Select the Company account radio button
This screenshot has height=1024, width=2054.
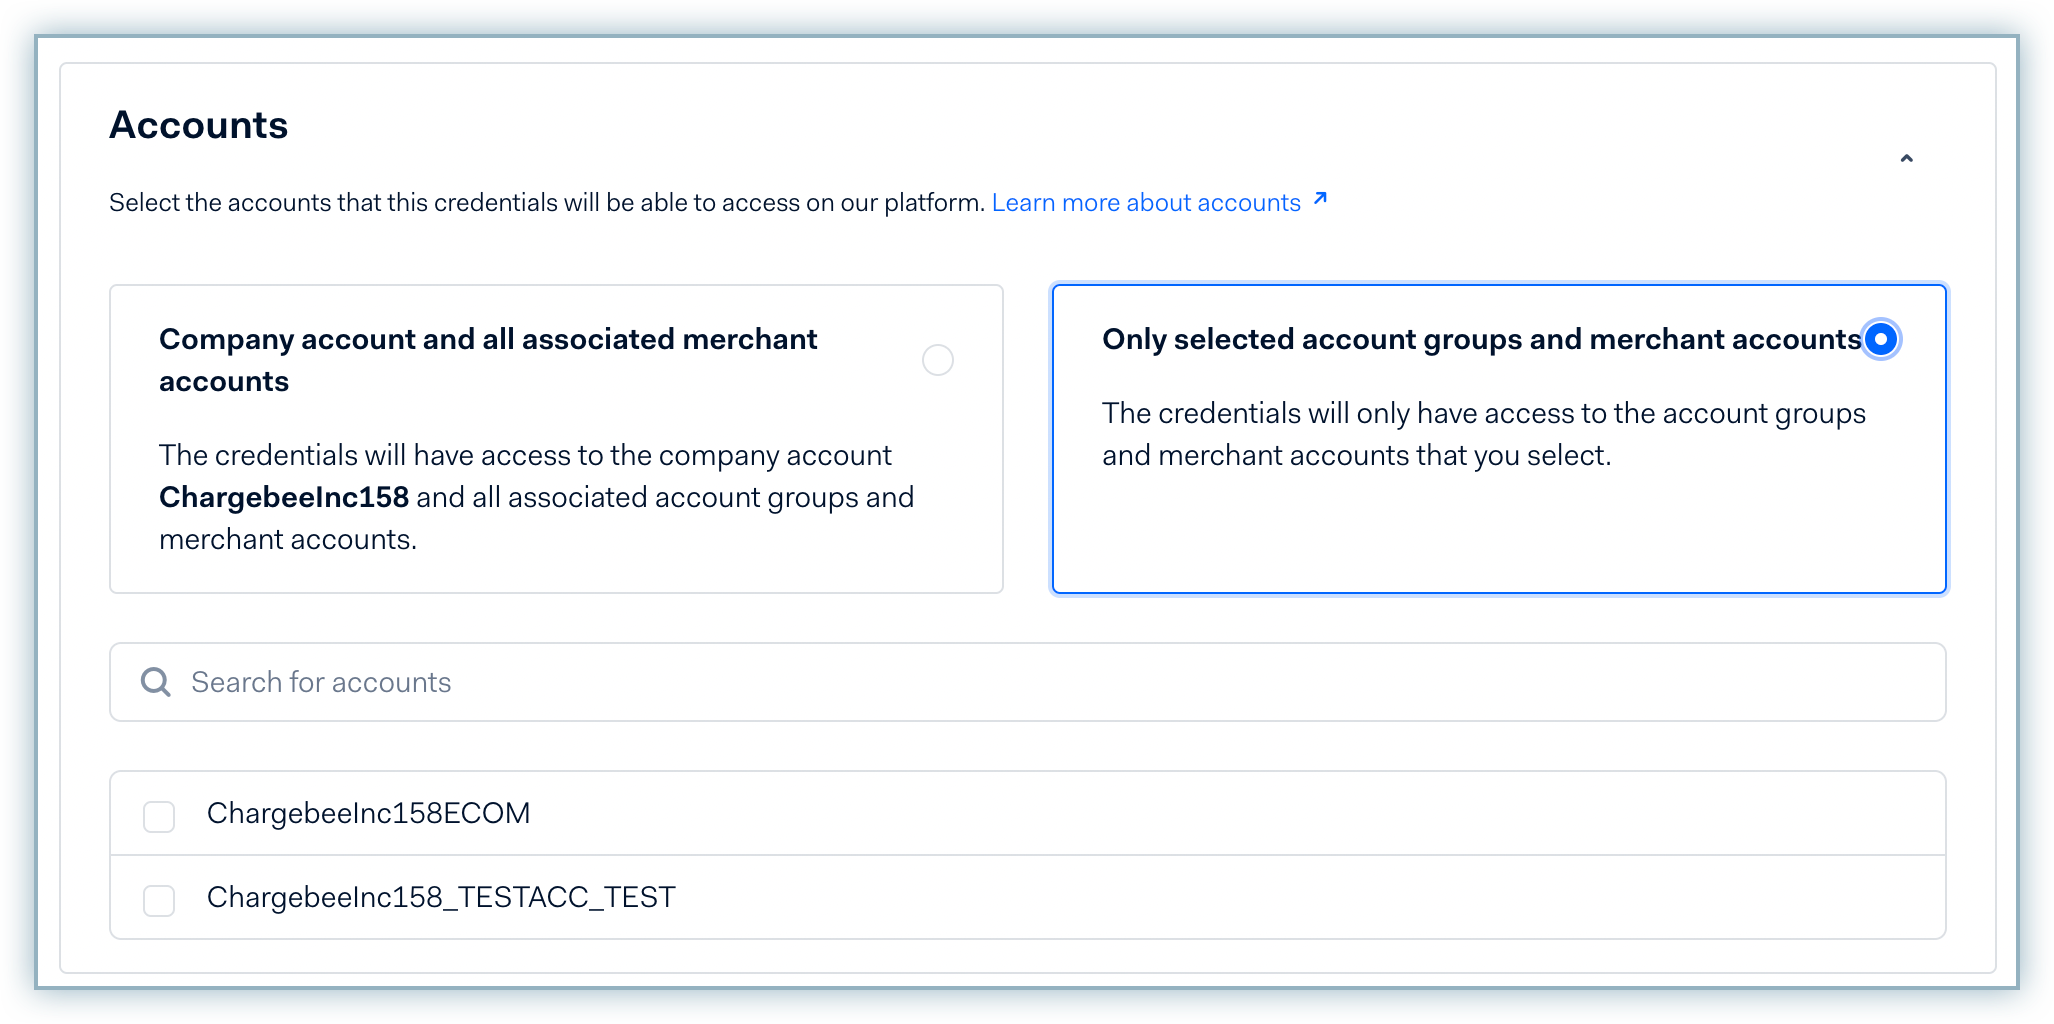coord(937,360)
